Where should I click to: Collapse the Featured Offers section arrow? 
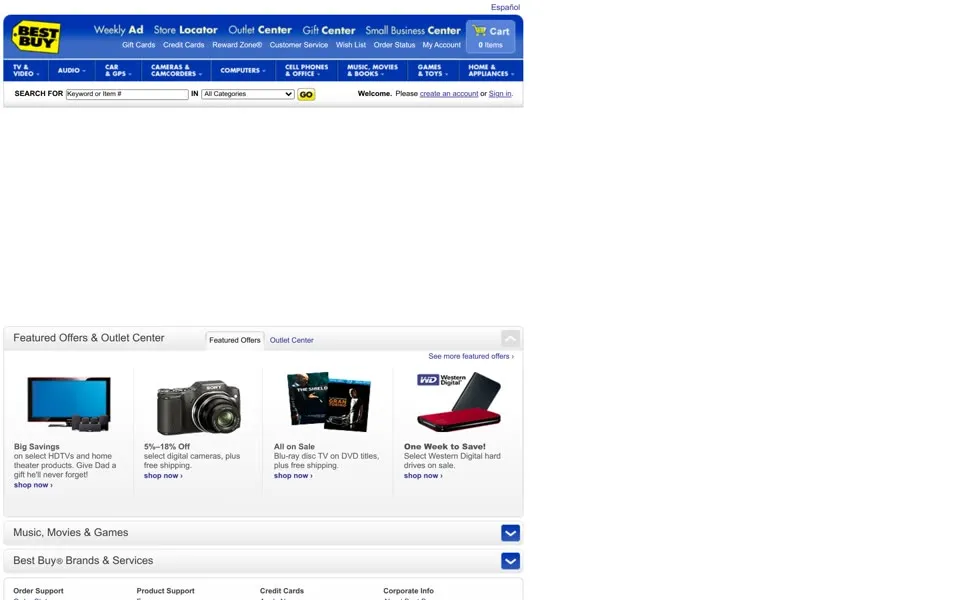click(x=510, y=338)
